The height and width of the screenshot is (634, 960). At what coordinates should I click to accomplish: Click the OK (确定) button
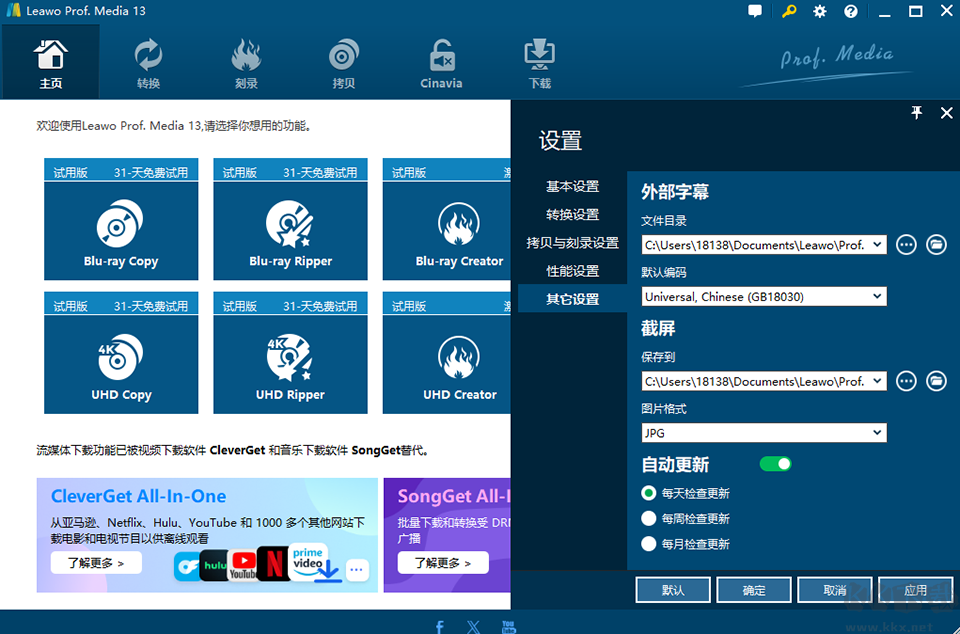(x=754, y=590)
